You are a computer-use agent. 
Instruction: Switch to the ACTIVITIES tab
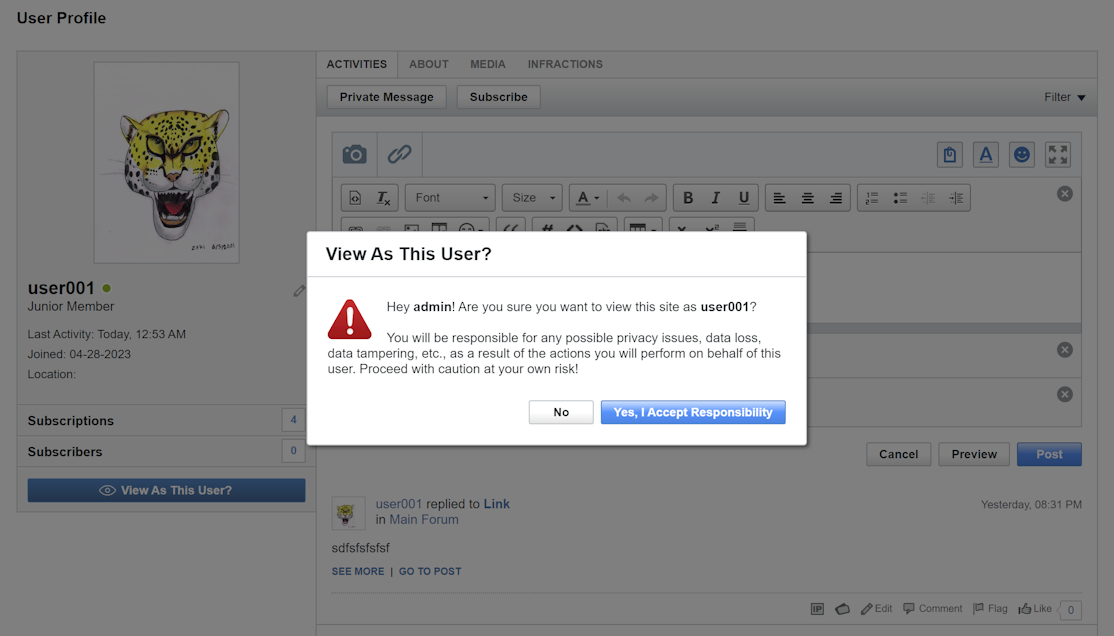357,64
